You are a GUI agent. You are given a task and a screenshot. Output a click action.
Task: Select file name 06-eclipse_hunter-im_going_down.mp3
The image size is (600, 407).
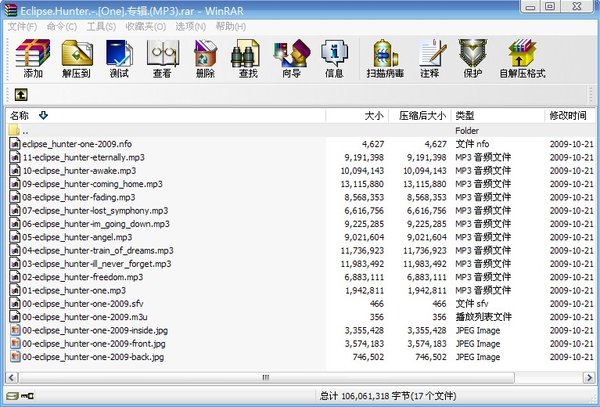pyautogui.click(x=96, y=224)
